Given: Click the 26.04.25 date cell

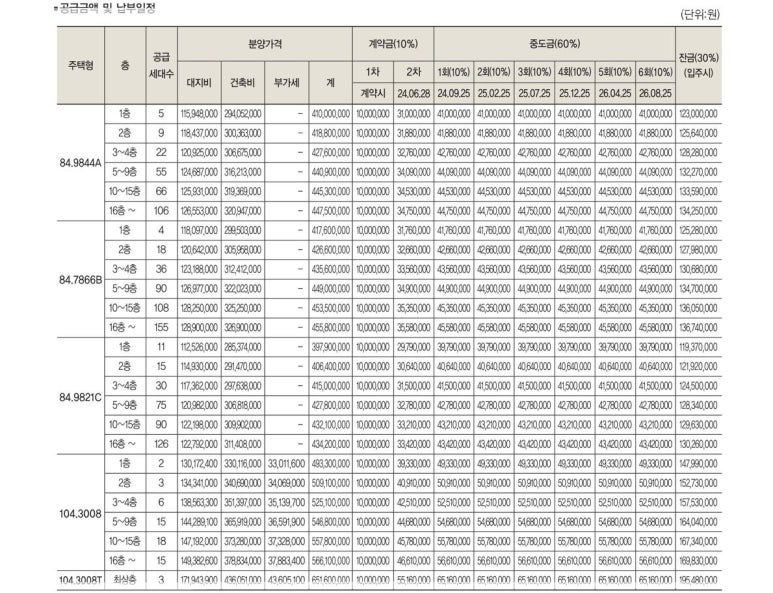Looking at the screenshot, I should [x=615, y=93].
